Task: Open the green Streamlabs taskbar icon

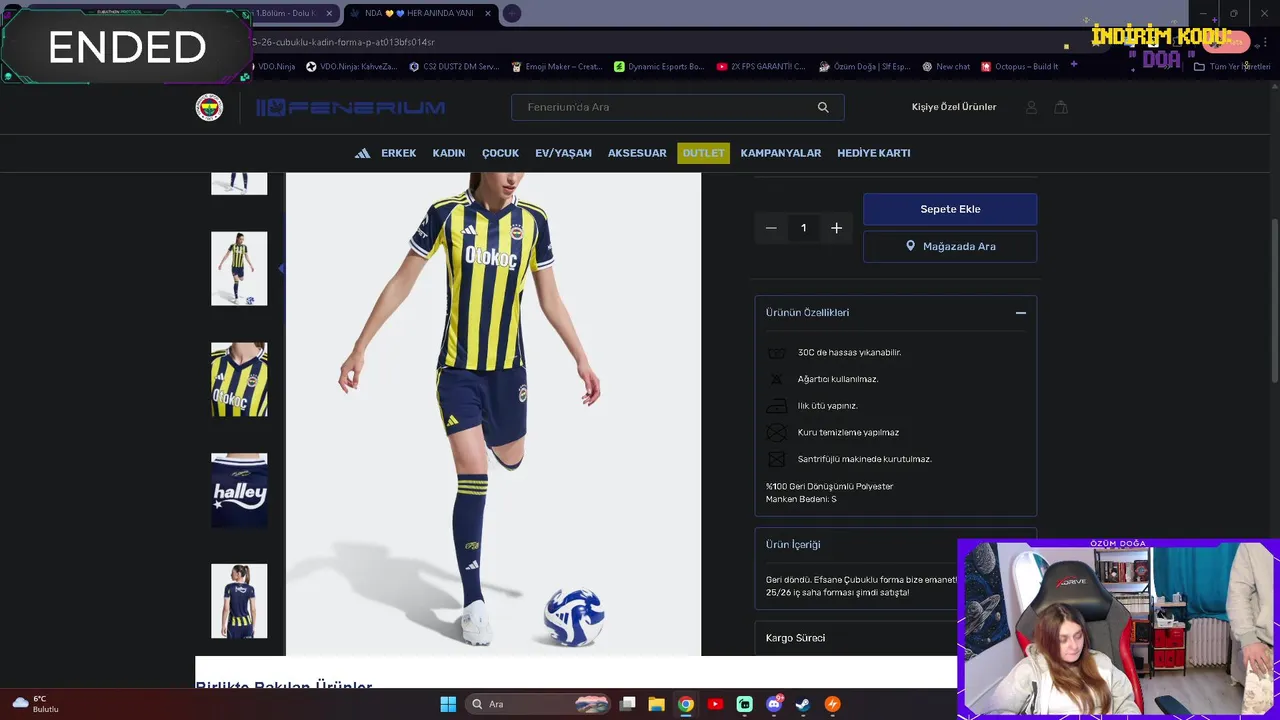Action: (744, 704)
